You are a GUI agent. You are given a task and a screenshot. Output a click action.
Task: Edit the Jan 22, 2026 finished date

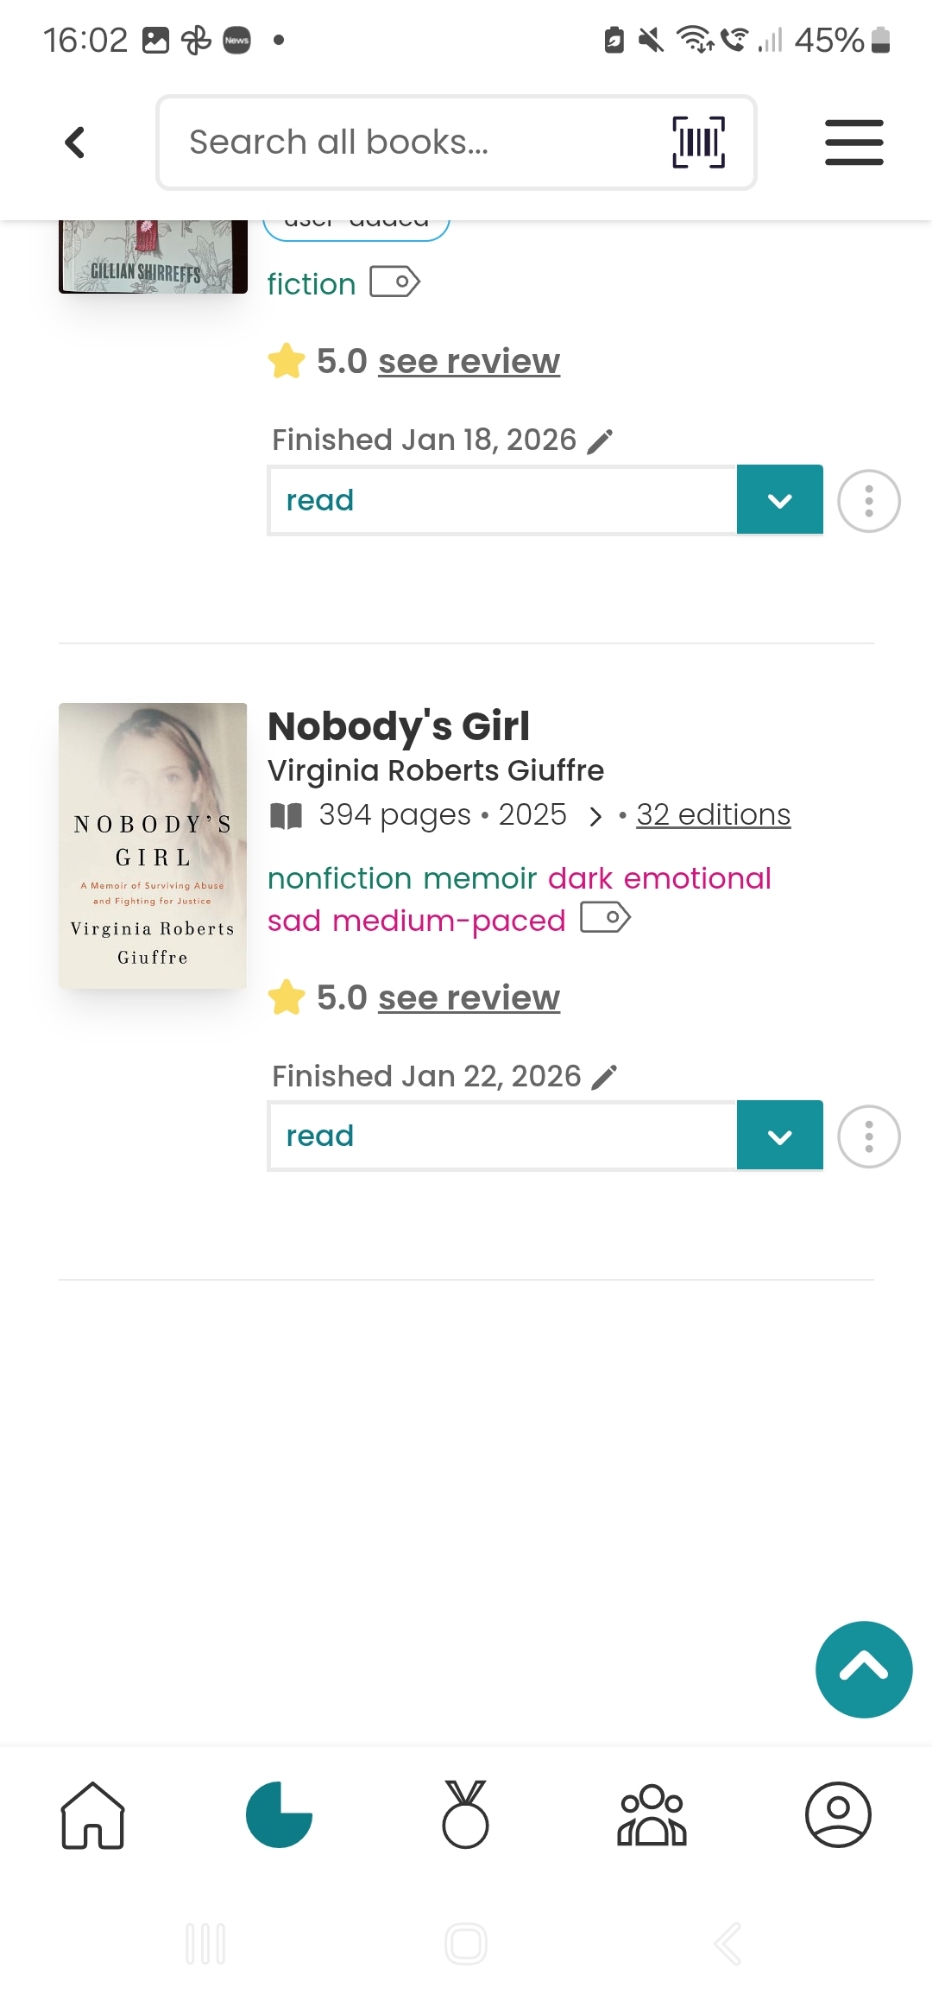point(604,1077)
